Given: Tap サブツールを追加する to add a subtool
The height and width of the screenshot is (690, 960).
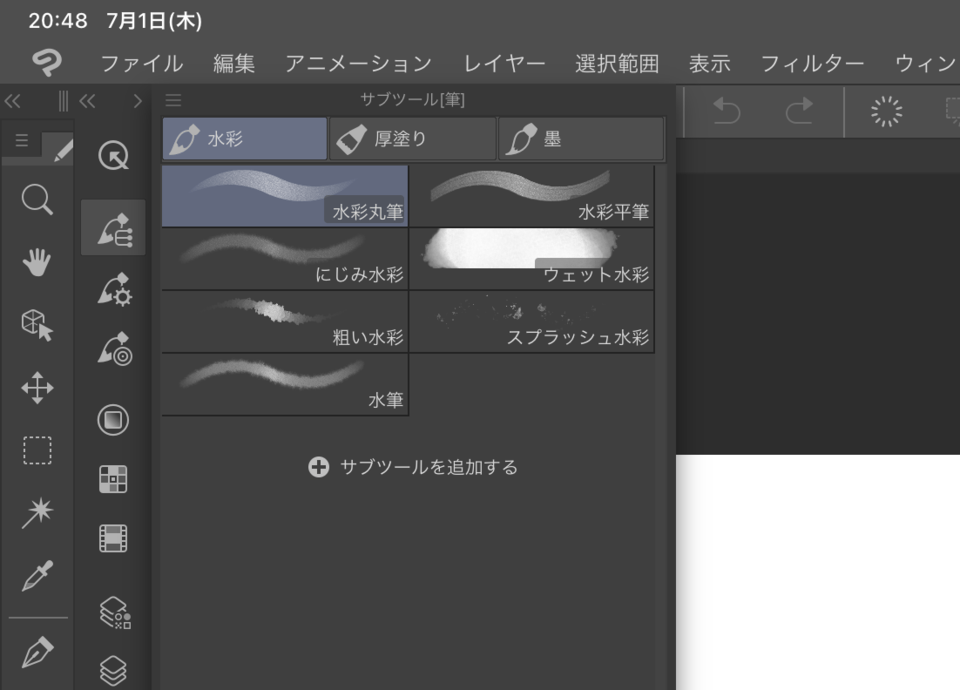Looking at the screenshot, I should (412, 465).
